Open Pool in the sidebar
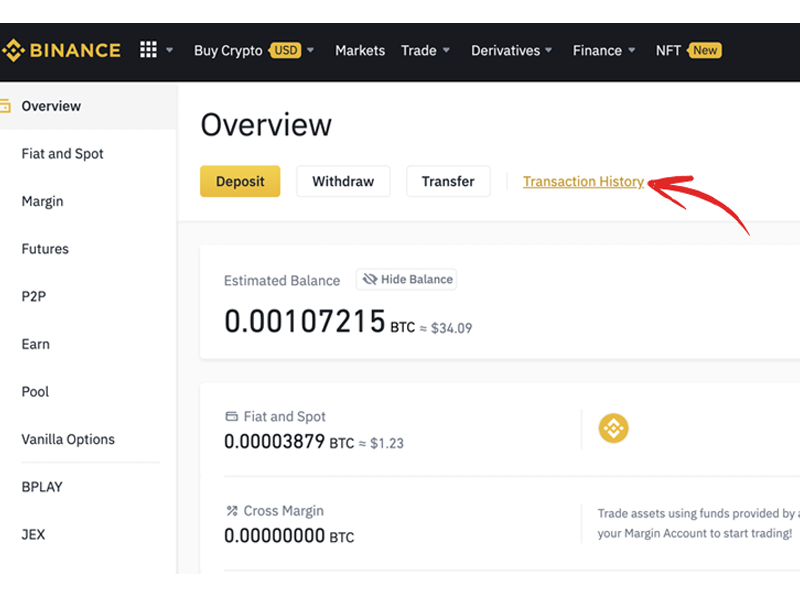 [x=35, y=391]
